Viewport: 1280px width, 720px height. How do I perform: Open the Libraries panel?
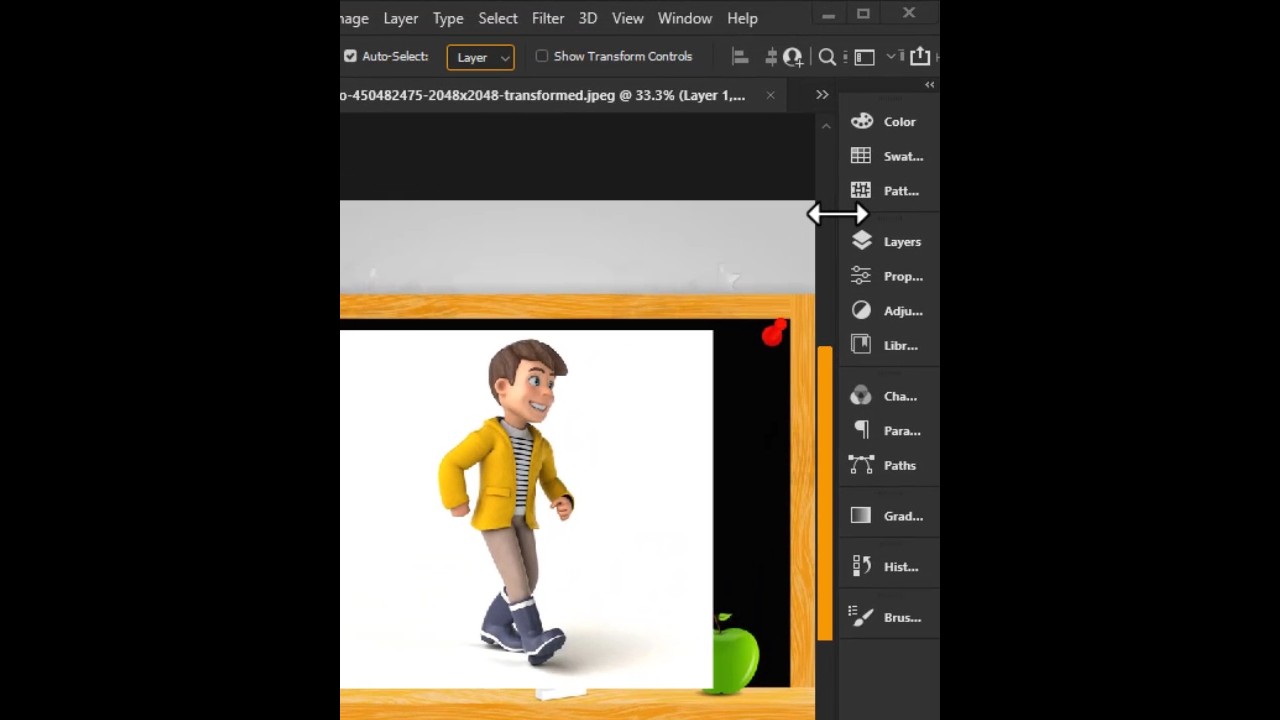[884, 345]
